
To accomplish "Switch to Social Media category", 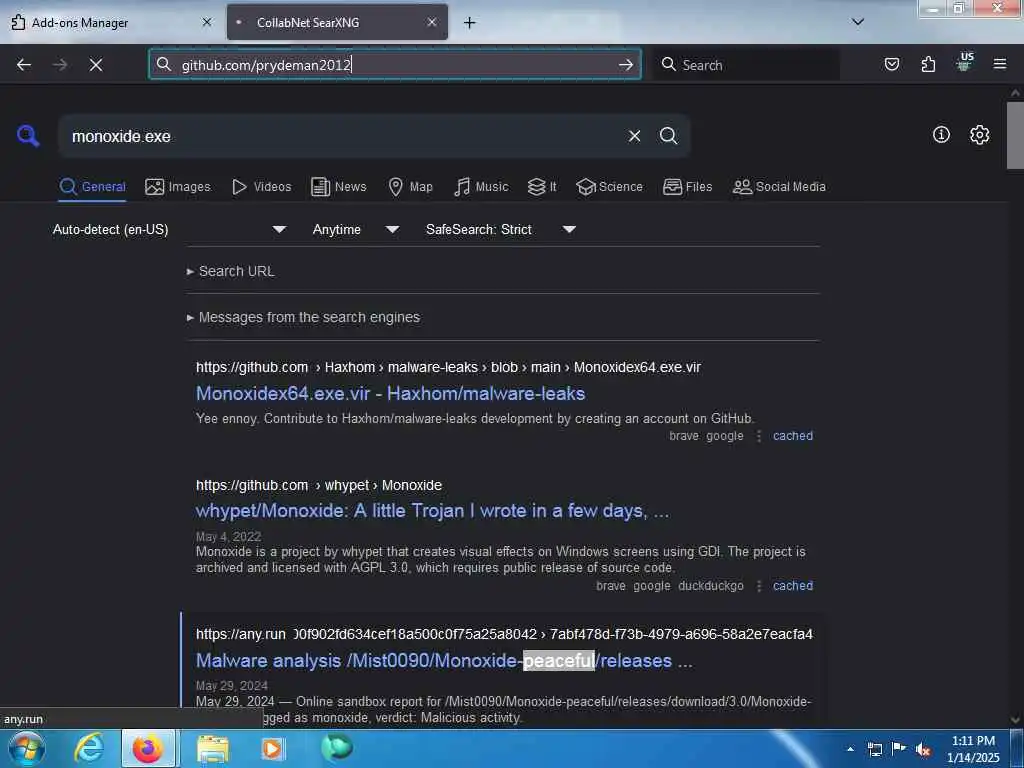I will 779,187.
